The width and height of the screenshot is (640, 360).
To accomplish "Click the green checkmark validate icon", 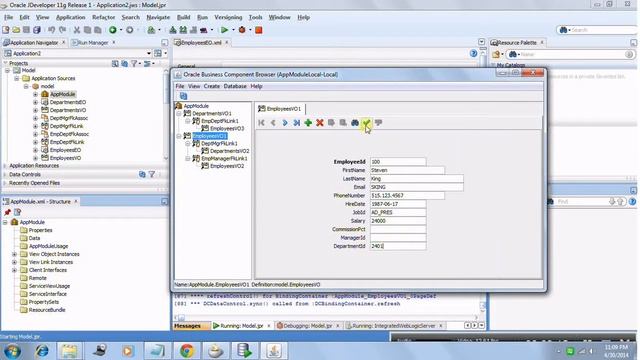I will tap(366, 122).
